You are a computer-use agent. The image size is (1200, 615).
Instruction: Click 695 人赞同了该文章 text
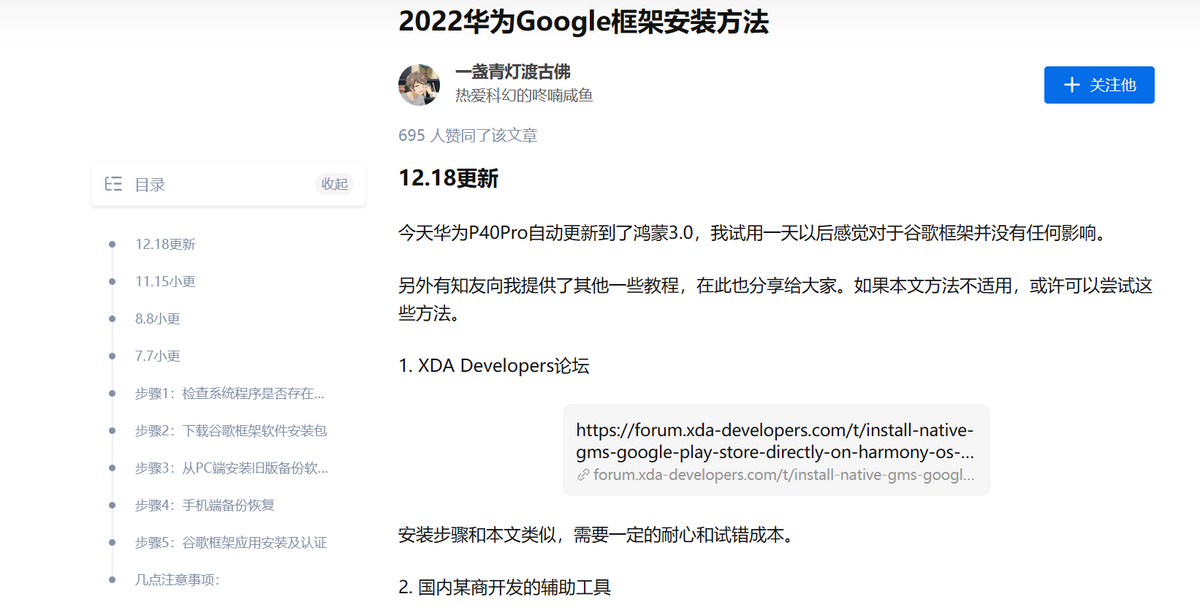click(x=468, y=135)
